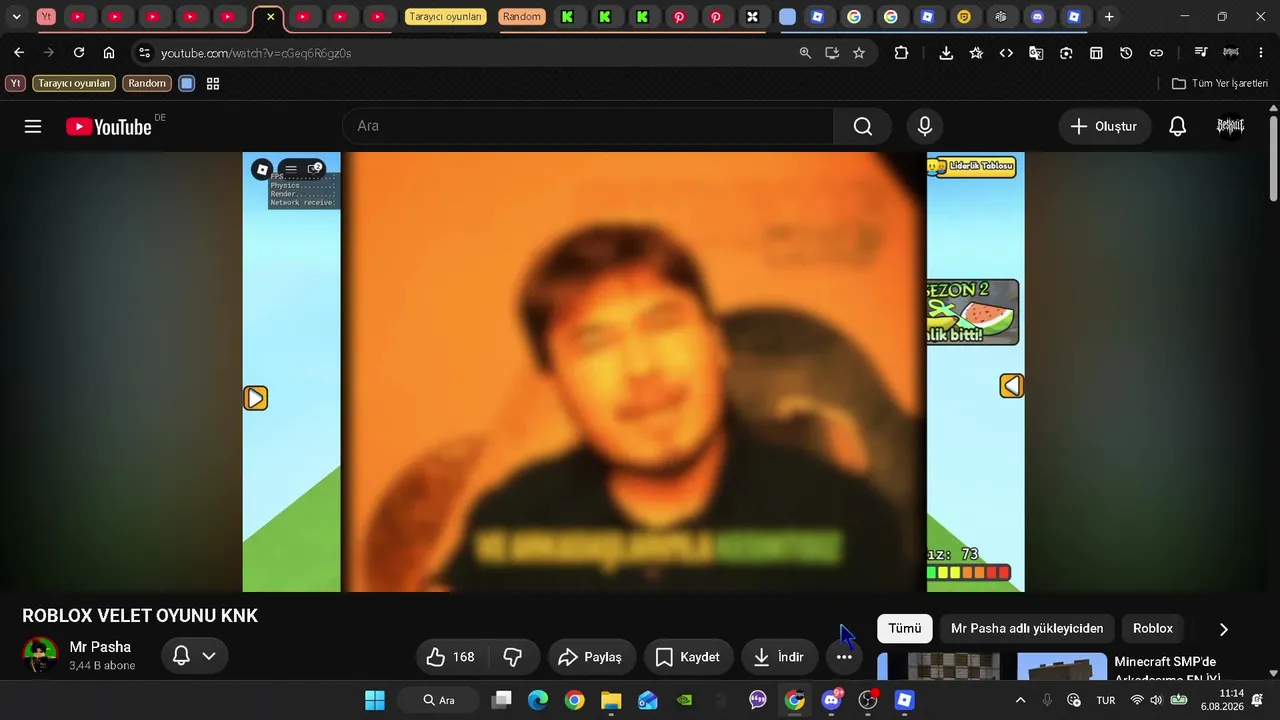
Task: Open Discord from the taskbar
Action: click(831, 700)
